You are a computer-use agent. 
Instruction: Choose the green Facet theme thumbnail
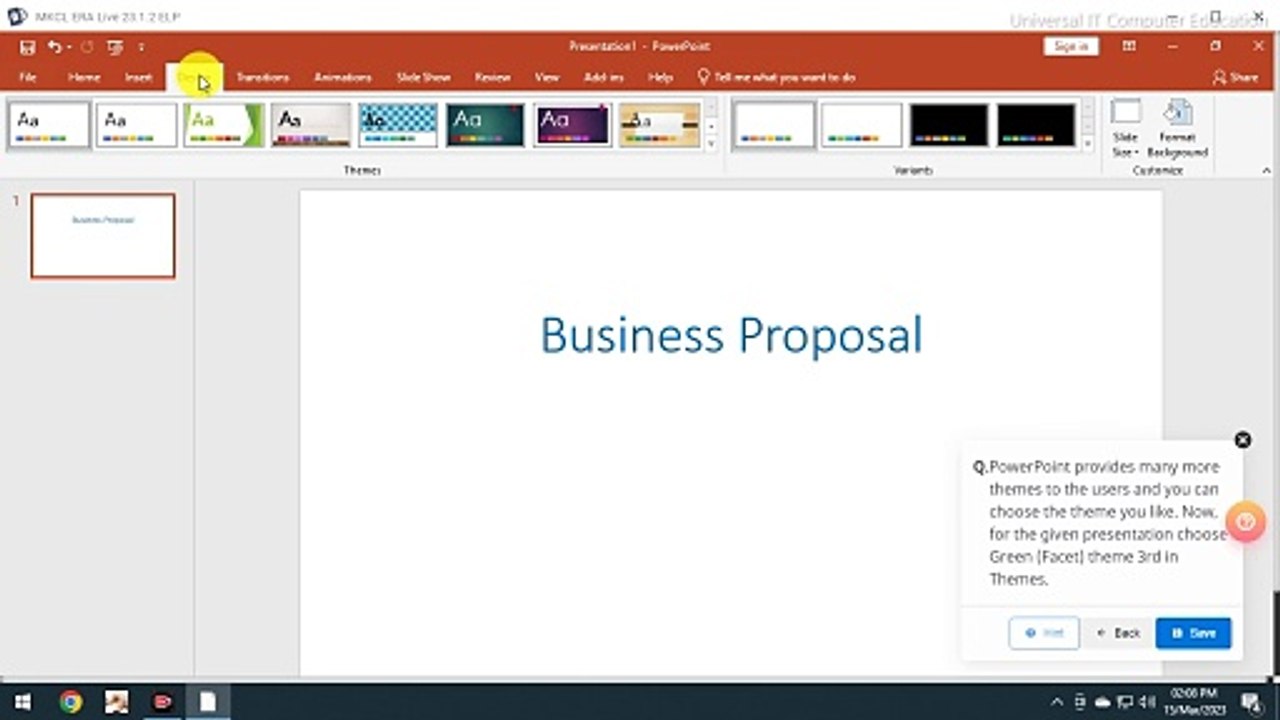(223, 125)
